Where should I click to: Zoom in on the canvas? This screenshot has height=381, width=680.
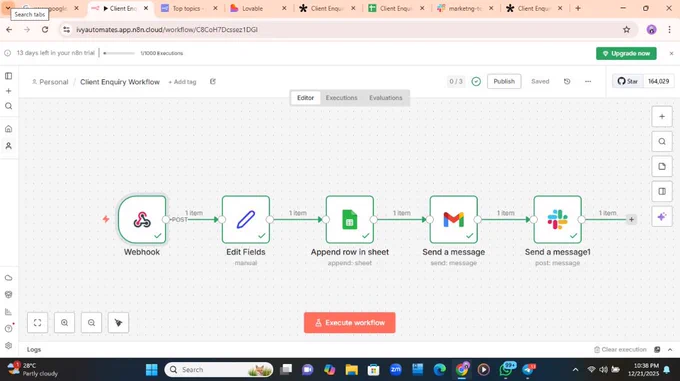[x=64, y=322]
